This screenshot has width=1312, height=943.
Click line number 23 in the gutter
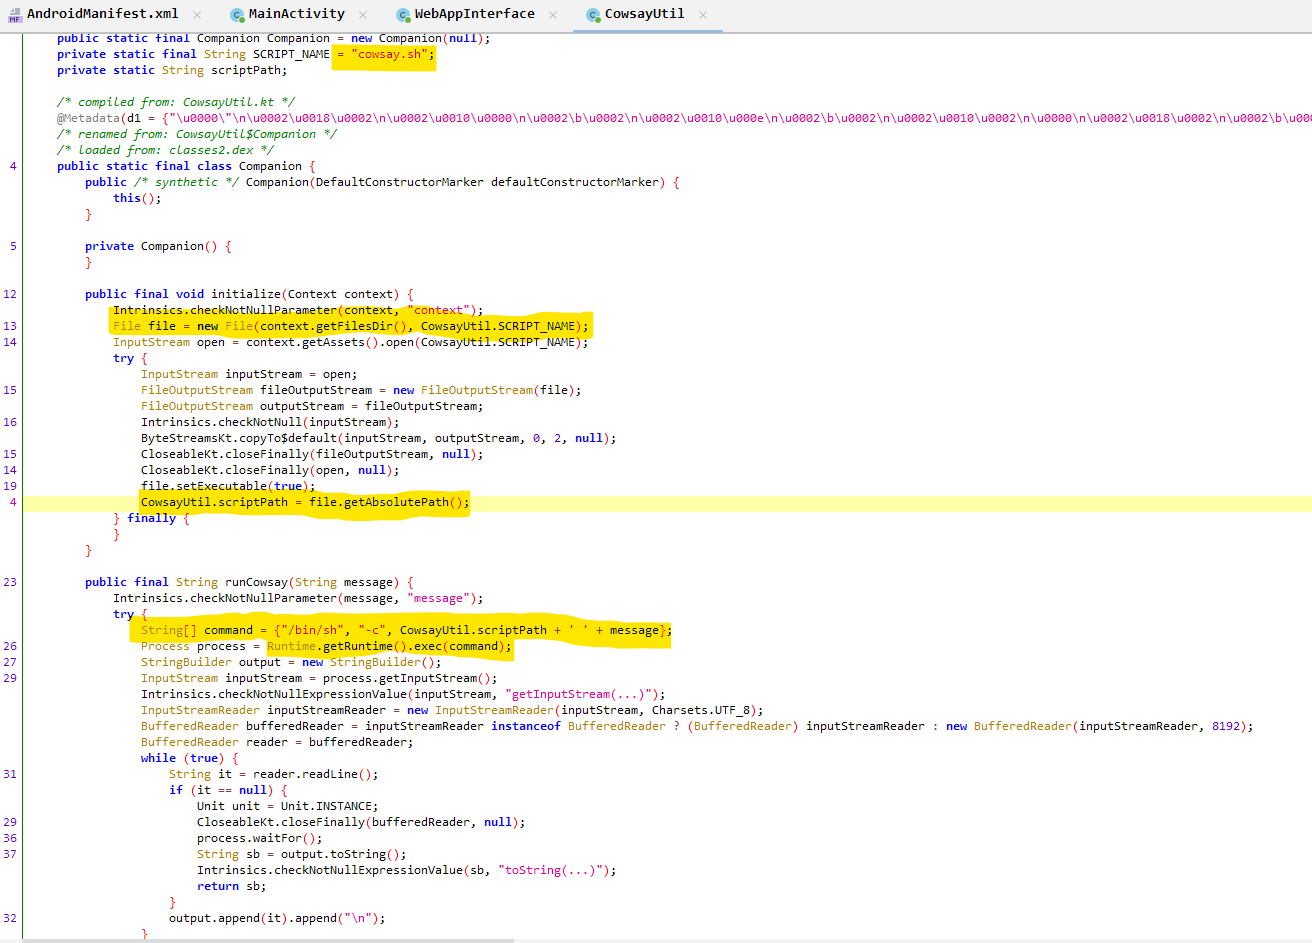[x=10, y=582]
